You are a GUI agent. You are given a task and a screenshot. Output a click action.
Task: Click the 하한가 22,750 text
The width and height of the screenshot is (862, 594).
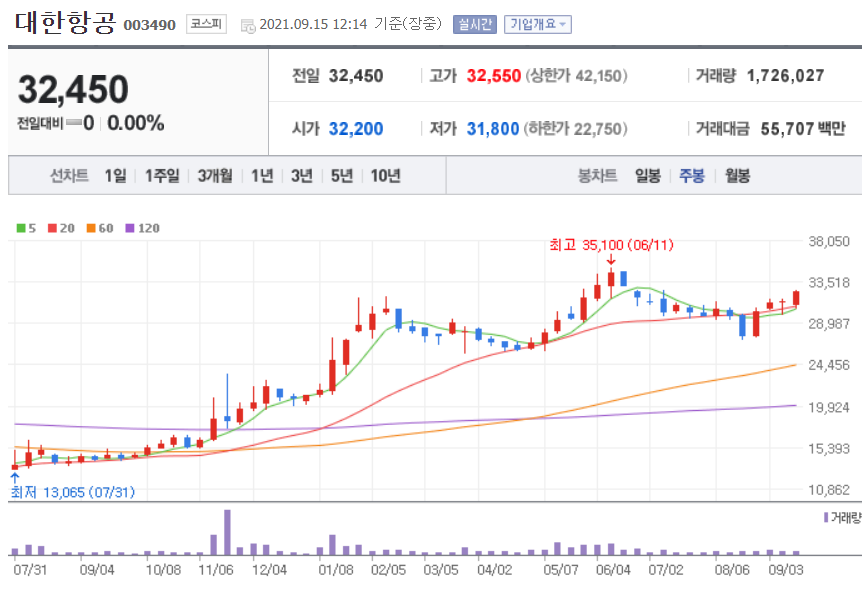(575, 129)
